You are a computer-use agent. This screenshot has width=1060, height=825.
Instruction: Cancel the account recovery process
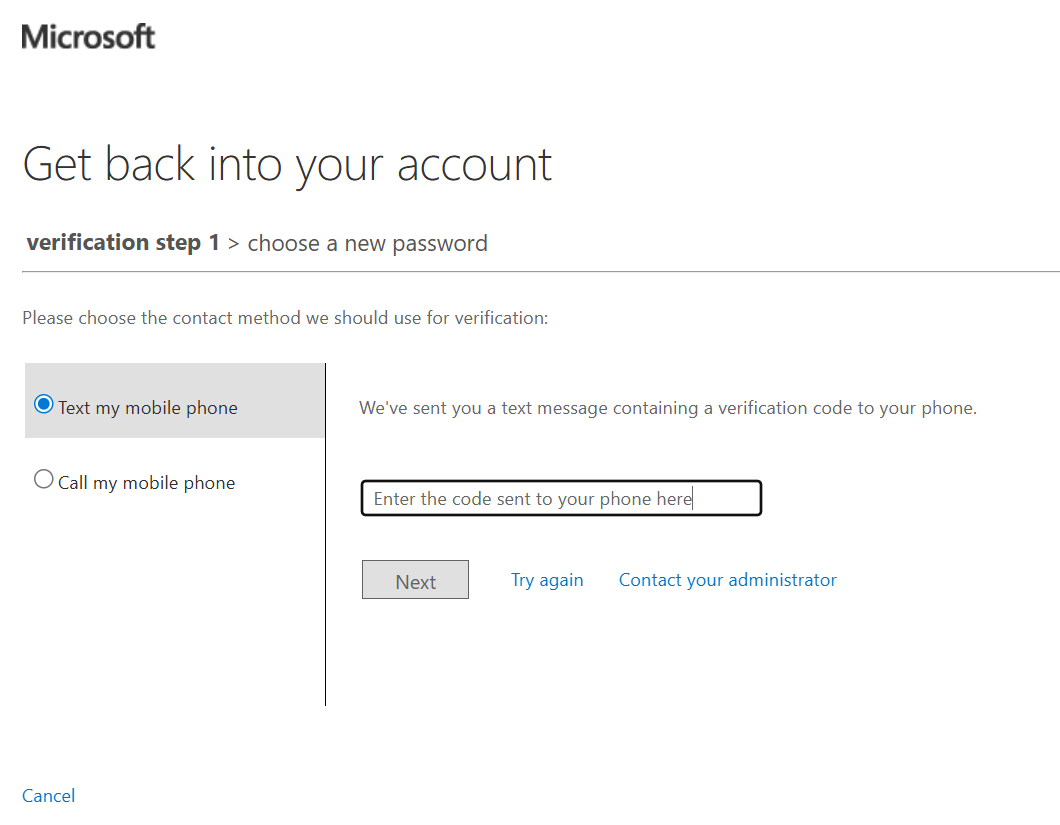[49, 796]
